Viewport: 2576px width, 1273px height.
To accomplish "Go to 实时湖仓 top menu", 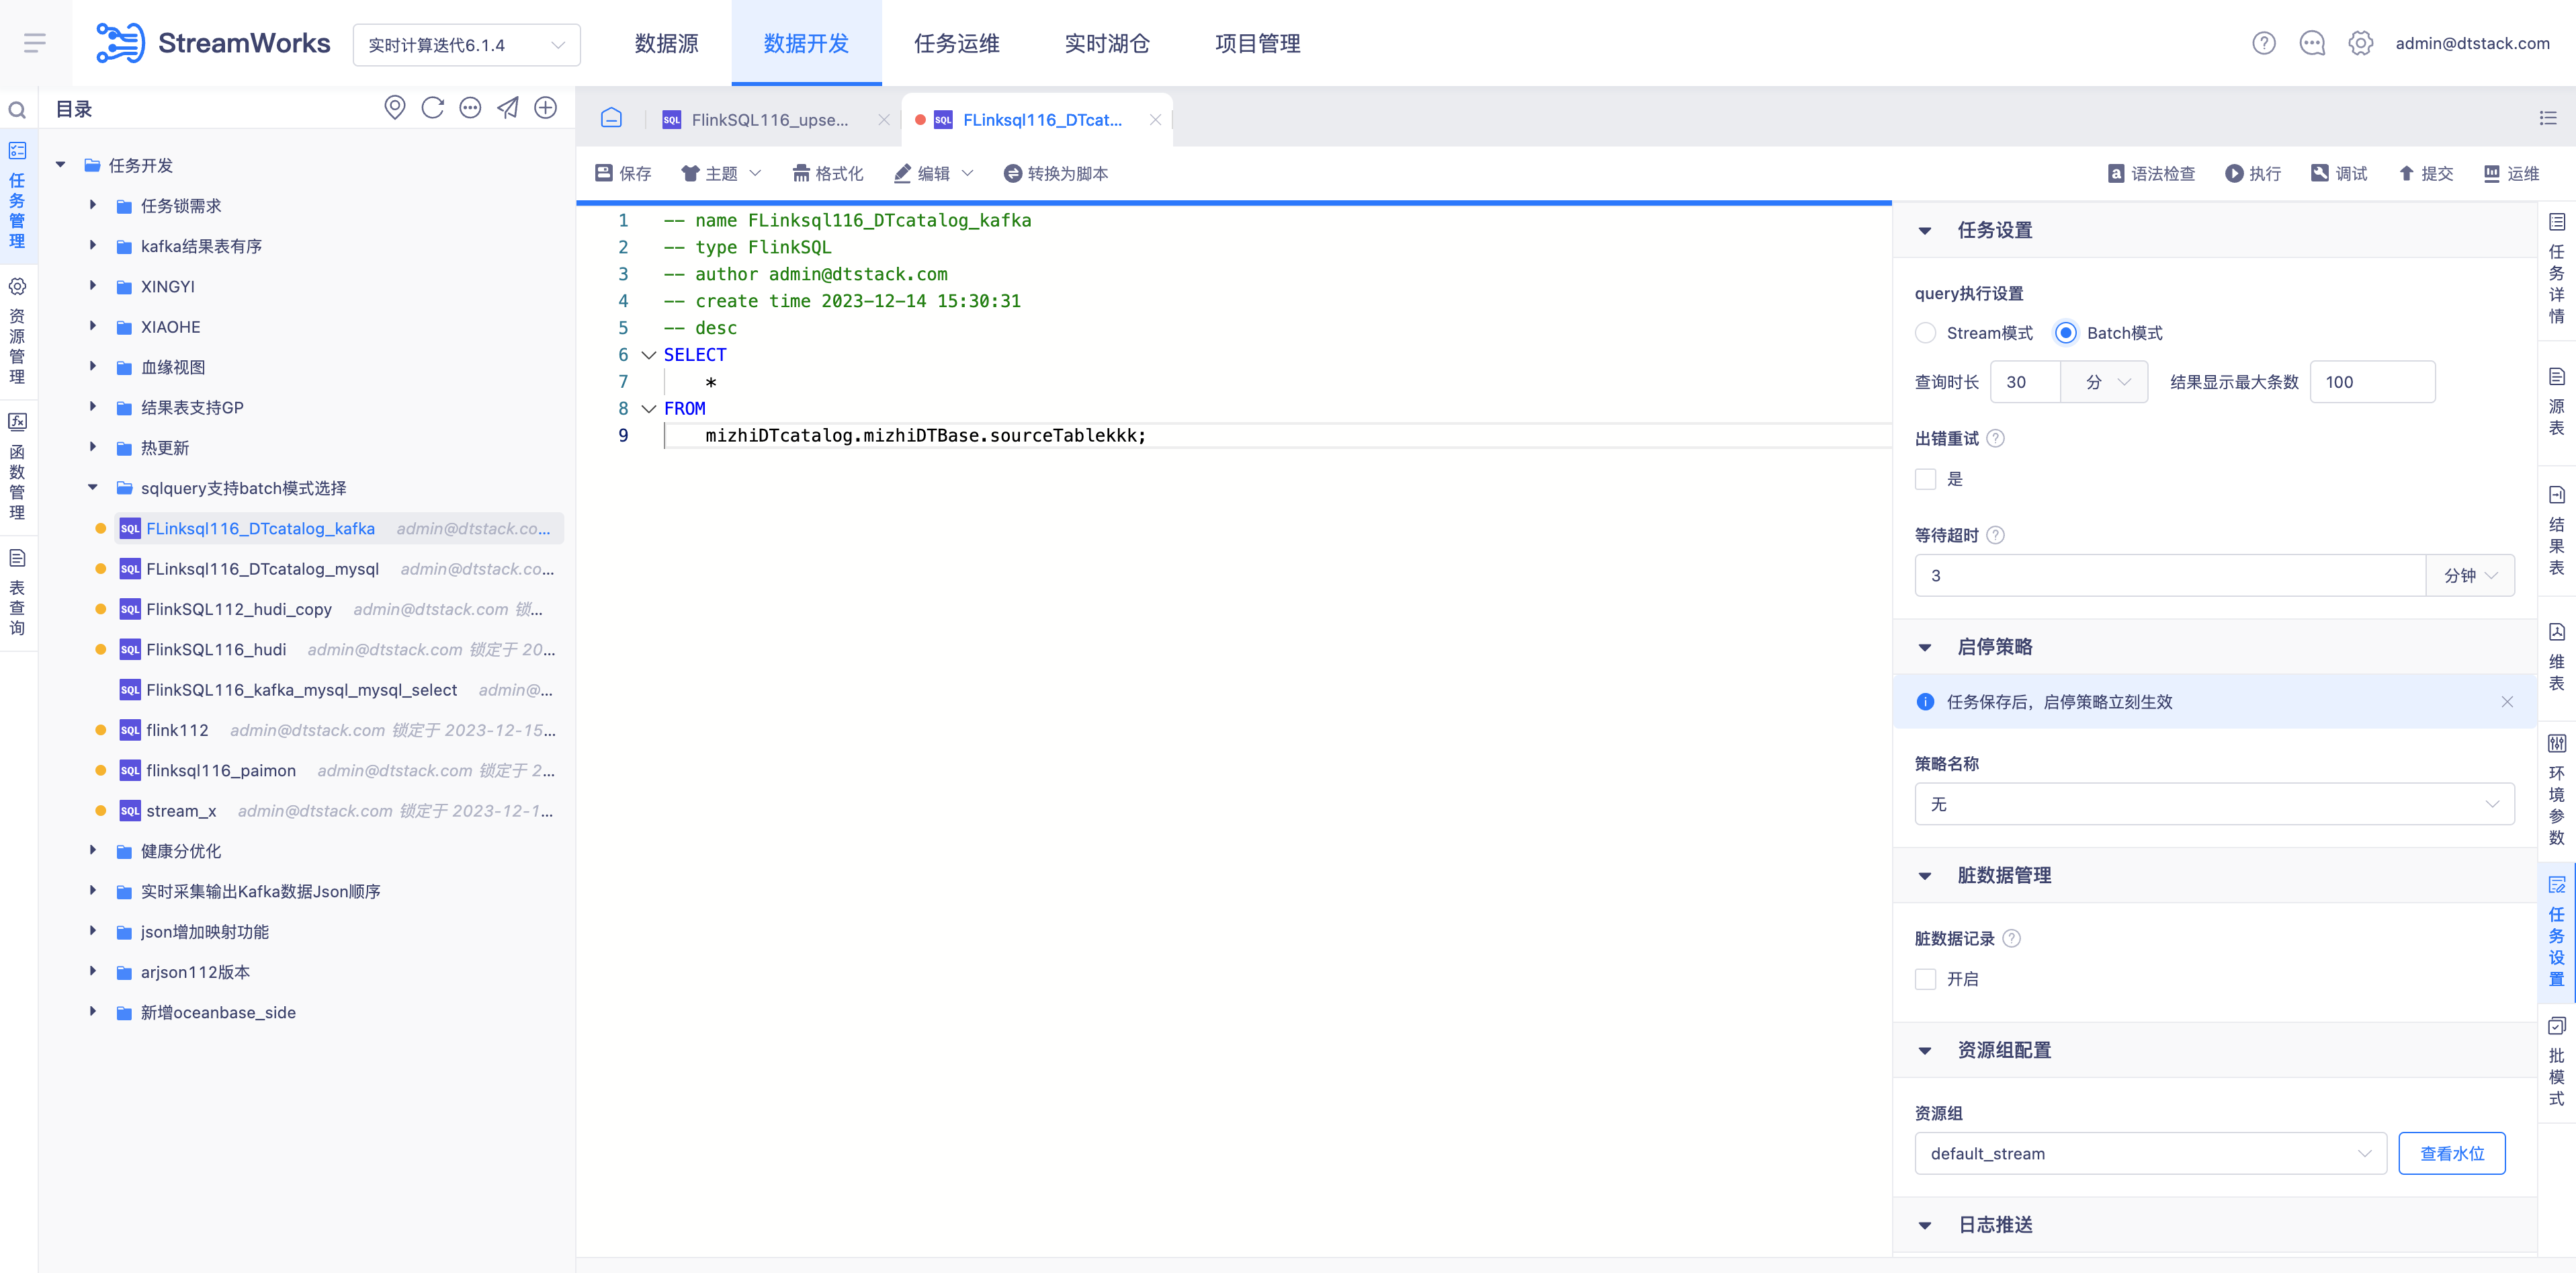I will pos(1107,43).
